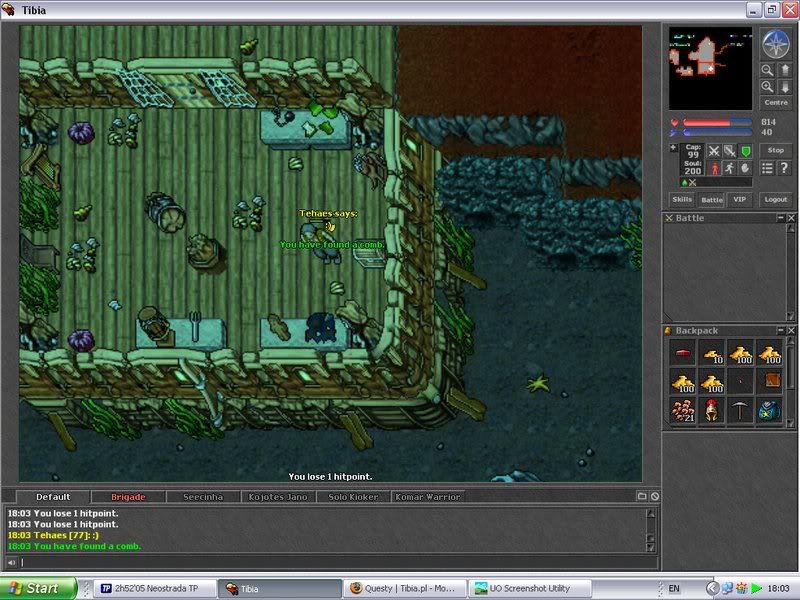This screenshot has height=600, width=800.
Task: Open the Kojotes Jano chat tab
Action: (278, 497)
